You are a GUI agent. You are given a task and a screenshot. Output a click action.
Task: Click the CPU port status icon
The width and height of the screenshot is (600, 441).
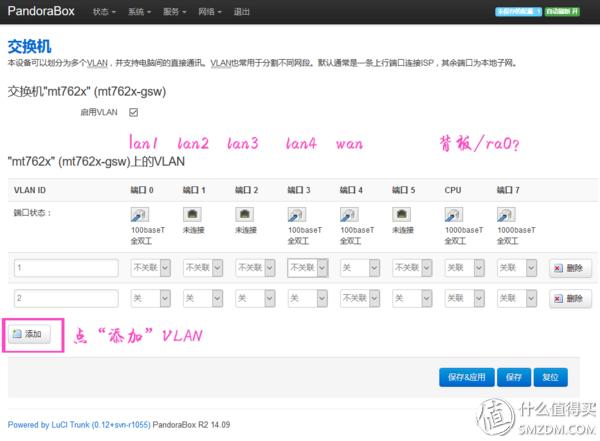(453, 214)
